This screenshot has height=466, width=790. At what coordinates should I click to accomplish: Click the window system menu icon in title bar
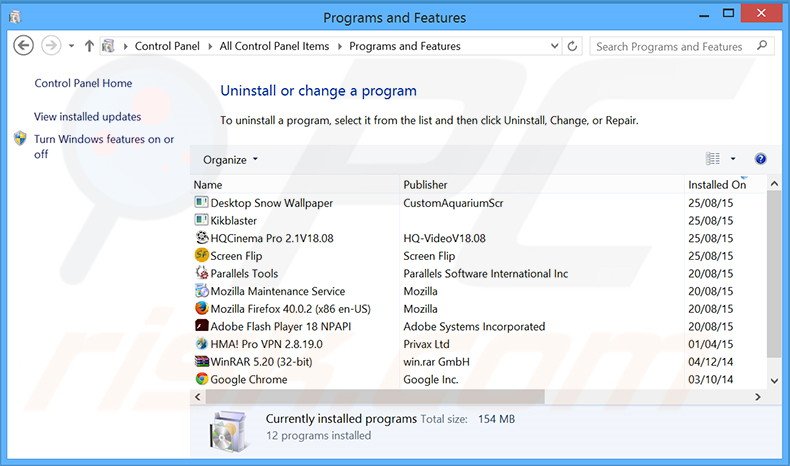15,17
